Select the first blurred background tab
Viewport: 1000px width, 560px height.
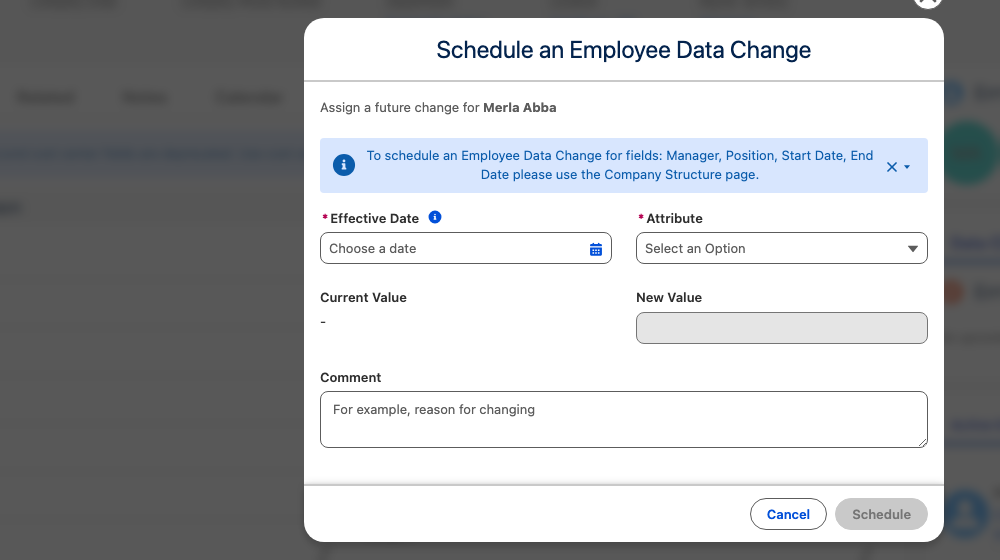tap(45, 98)
